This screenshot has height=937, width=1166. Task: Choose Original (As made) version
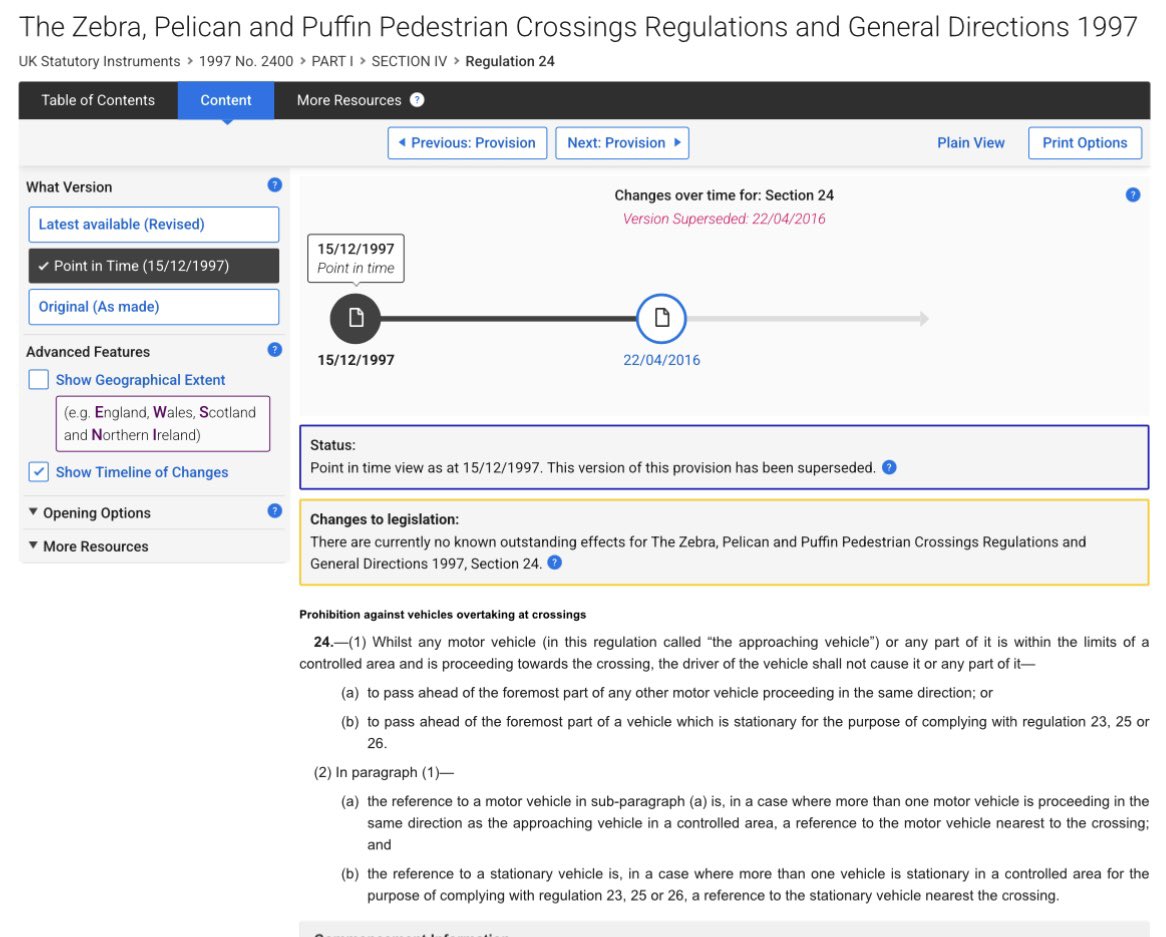point(154,306)
